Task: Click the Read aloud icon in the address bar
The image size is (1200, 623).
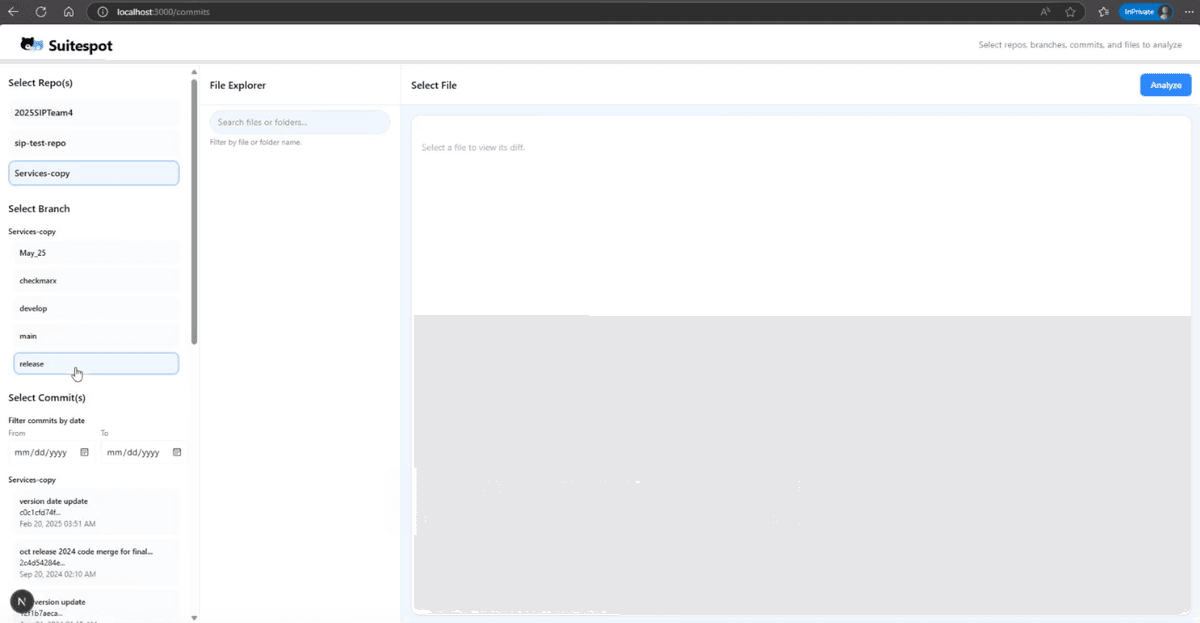Action: [1043, 11]
